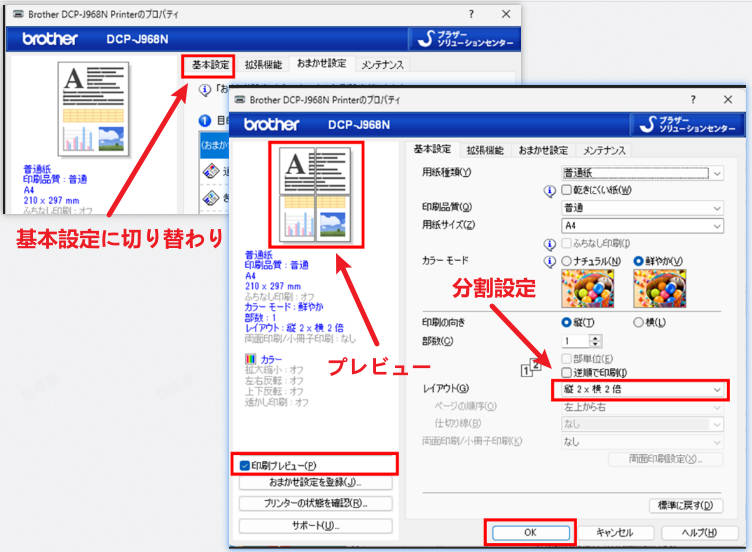Click the ナチュラル sample image

click(588, 288)
